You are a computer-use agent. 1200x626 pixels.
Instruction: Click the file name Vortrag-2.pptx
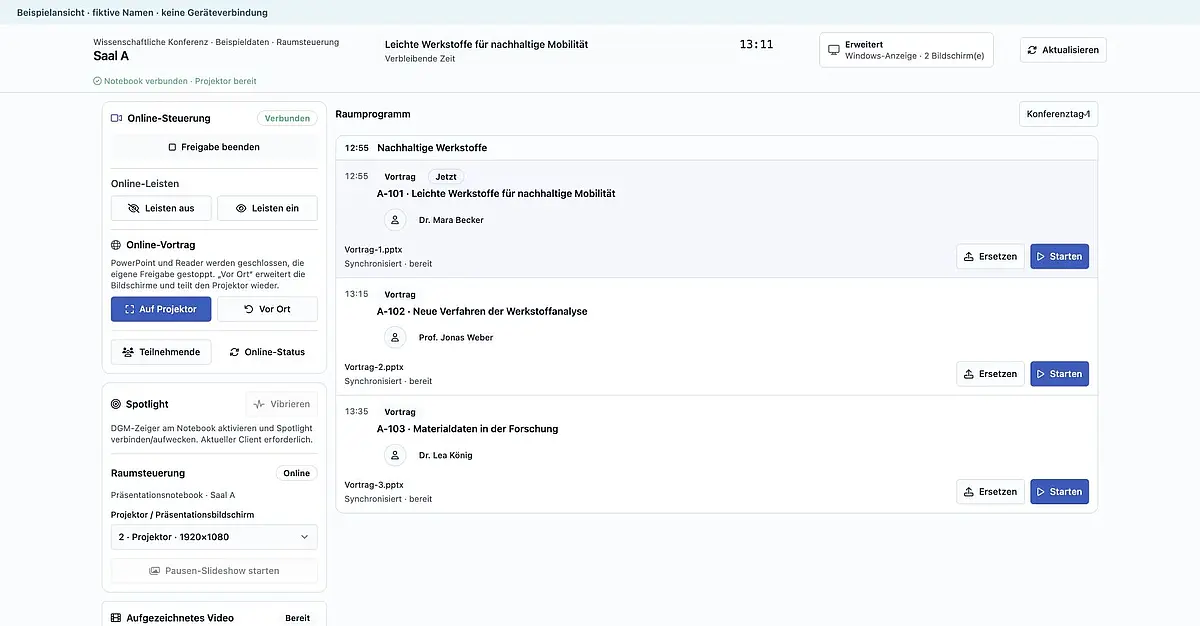374,367
